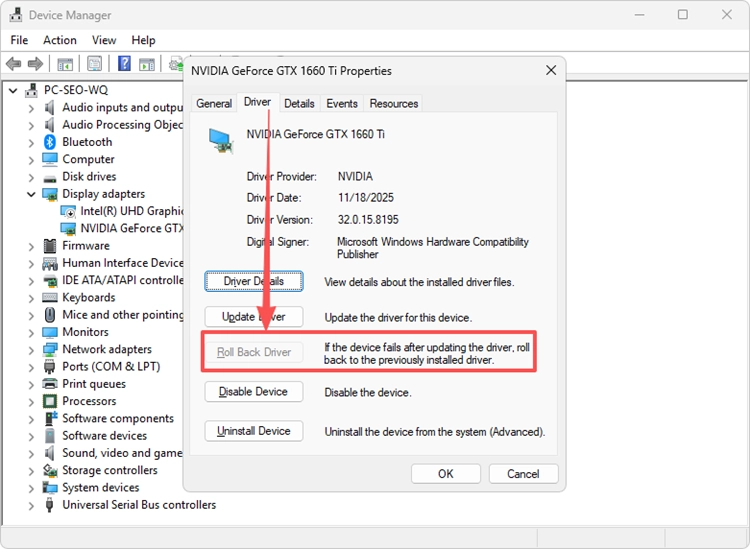Expand the Universal Serial Bus controllers chevron
This screenshot has height=549, width=750.
click(x=31, y=505)
